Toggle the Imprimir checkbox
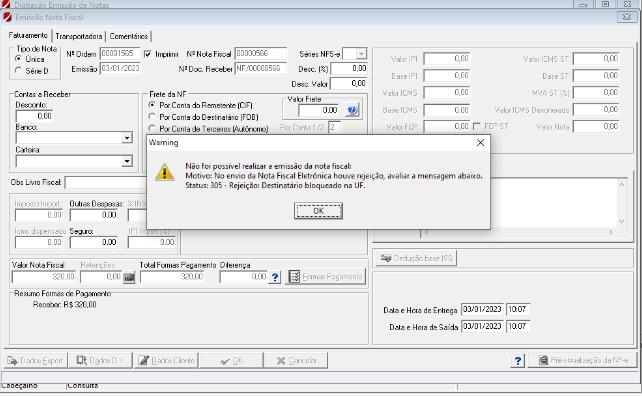Screen dimensions: 642x396 click(148, 54)
